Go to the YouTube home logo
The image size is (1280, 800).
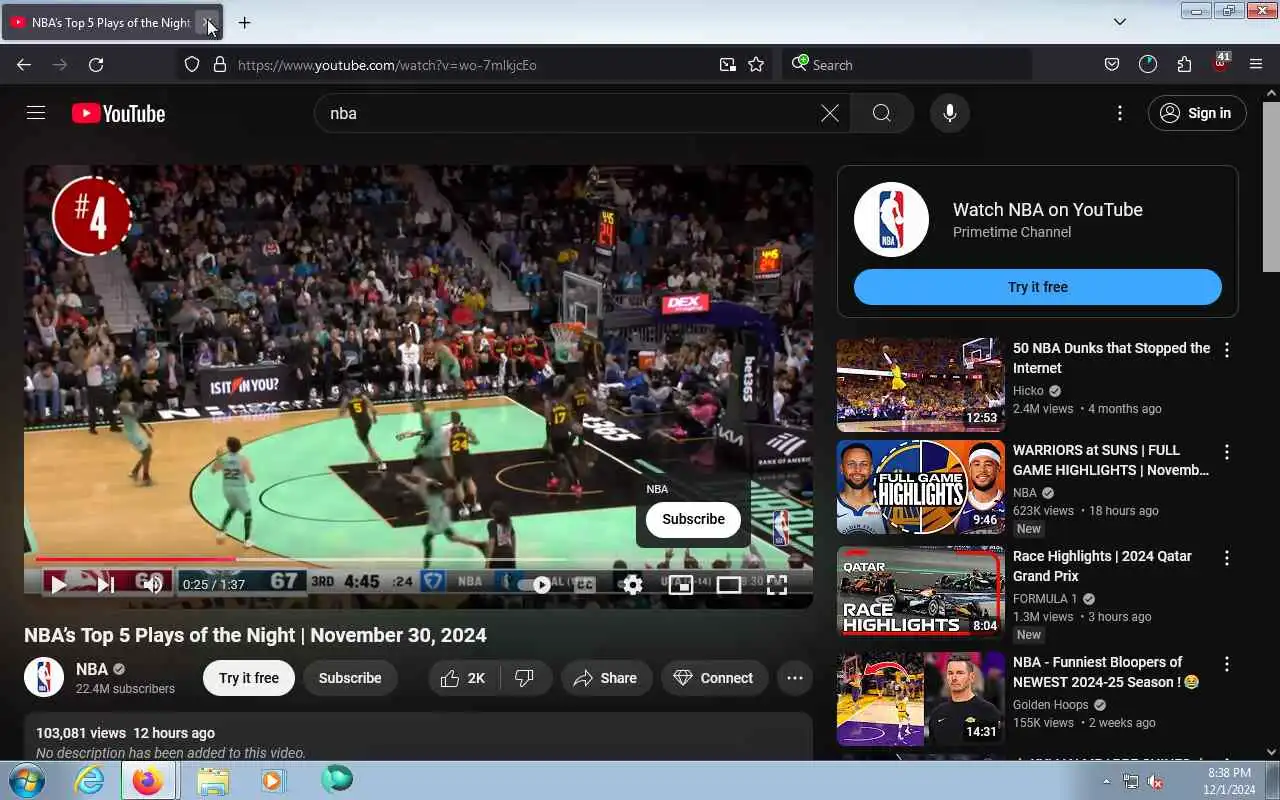(x=118, y=113)
